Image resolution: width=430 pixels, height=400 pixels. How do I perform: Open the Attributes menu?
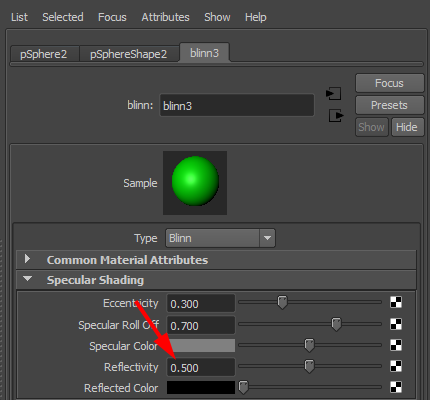[x=165, y=17]
